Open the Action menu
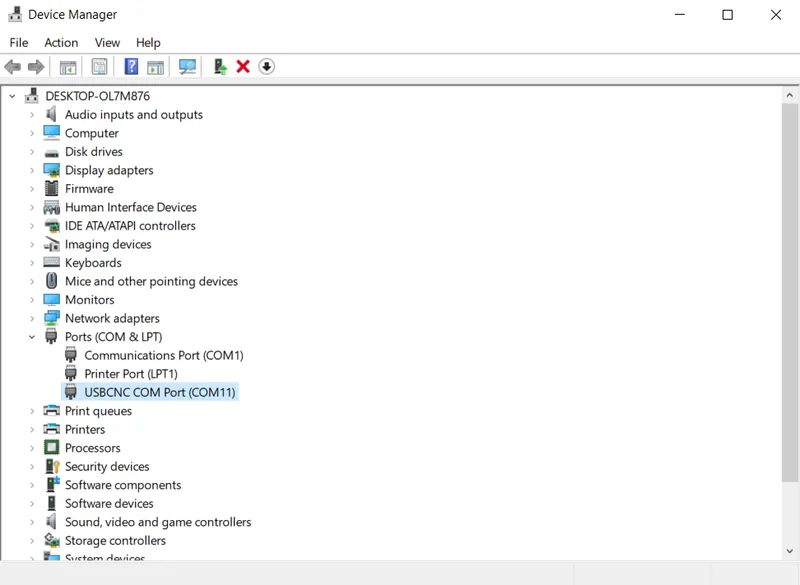 pos(61,42)
